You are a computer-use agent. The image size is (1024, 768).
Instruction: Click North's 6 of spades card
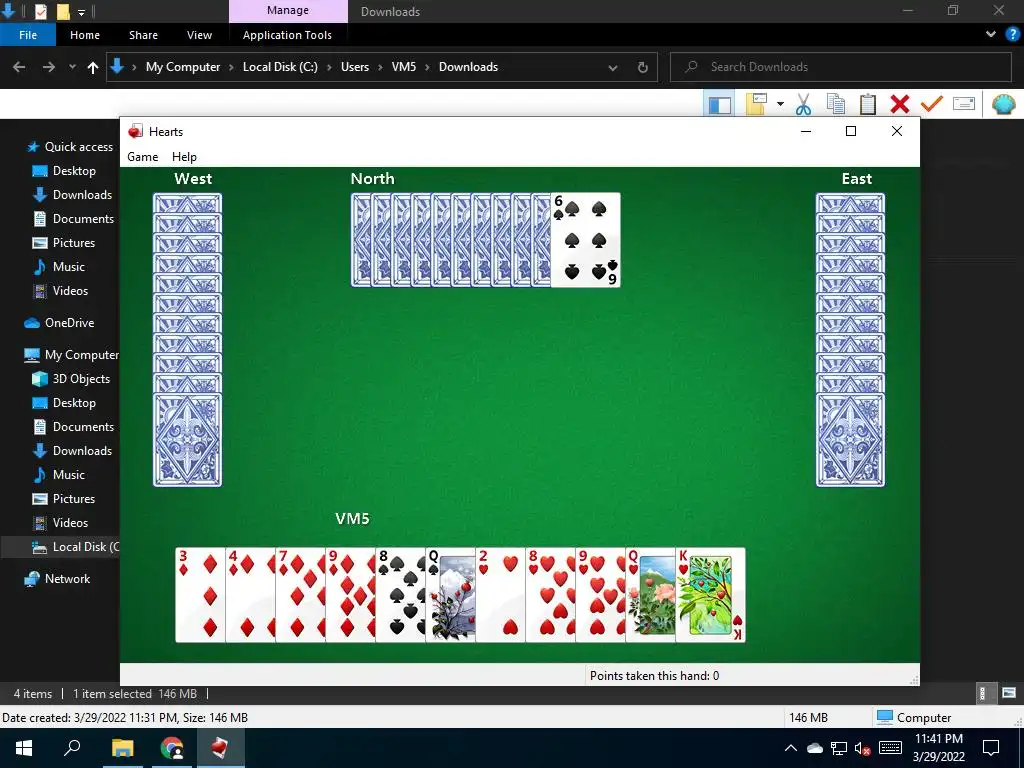click(x=586, y=240)
